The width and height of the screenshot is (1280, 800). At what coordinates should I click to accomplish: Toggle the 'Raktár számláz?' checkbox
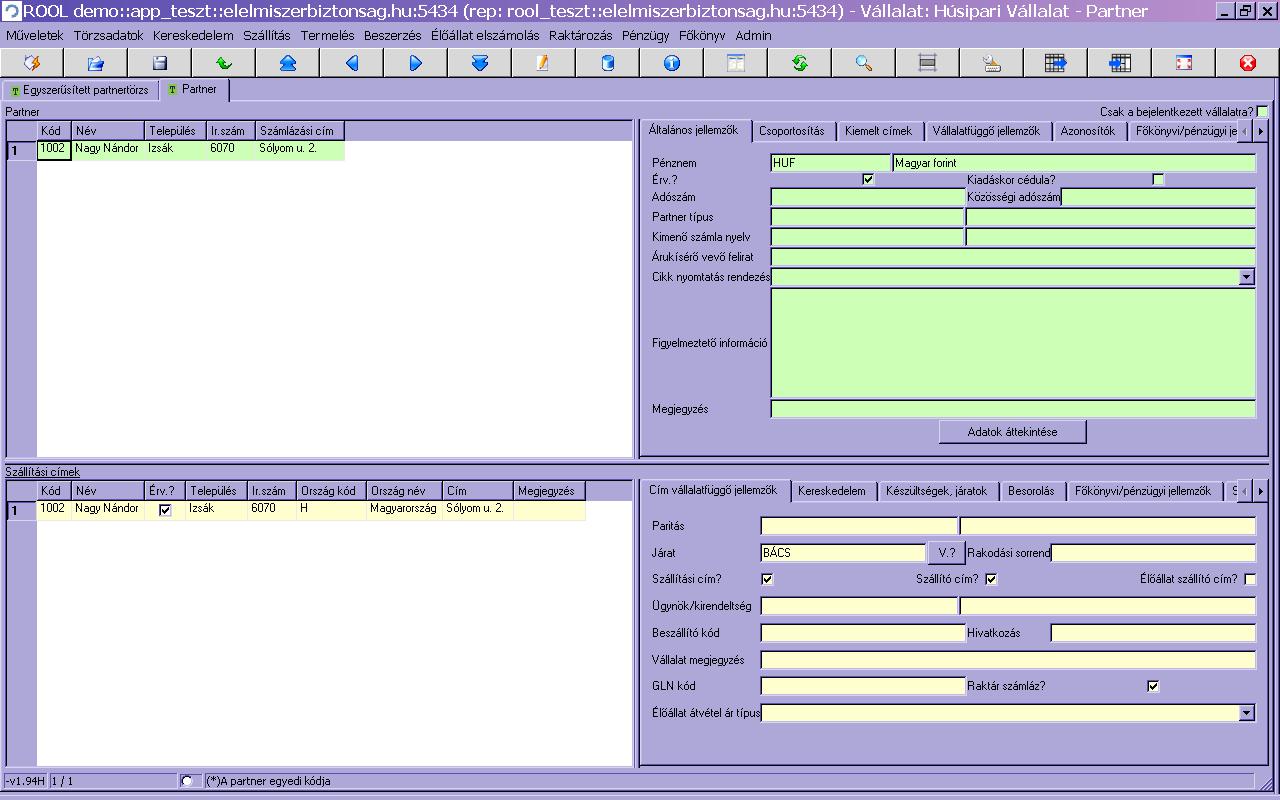(x=1153, y=686)
